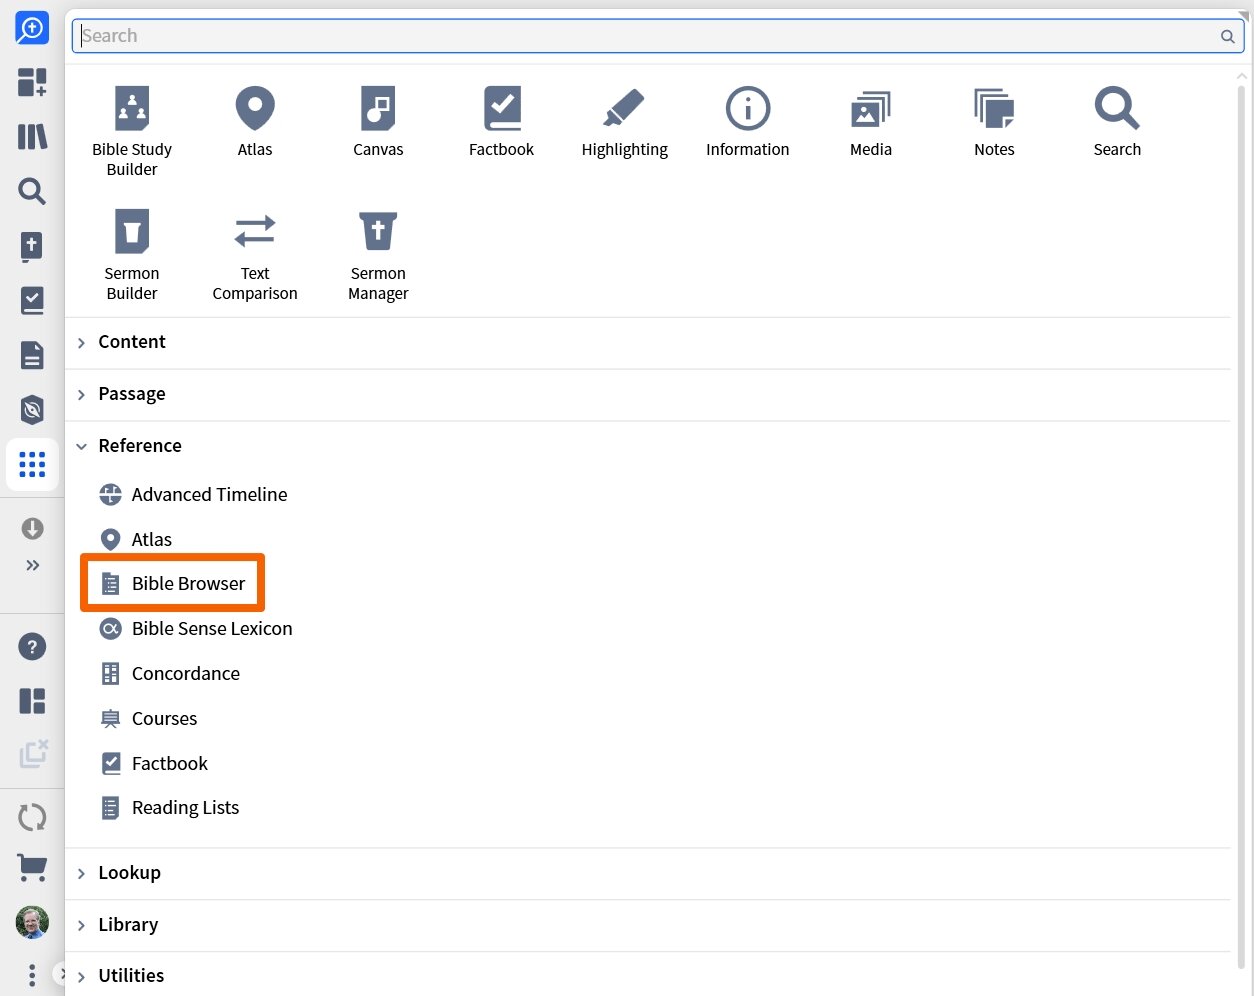Click the sidebar shield guides icon
Viewport: 1254px width, 996px height.
pyautogui.click(x=32, y=409)
